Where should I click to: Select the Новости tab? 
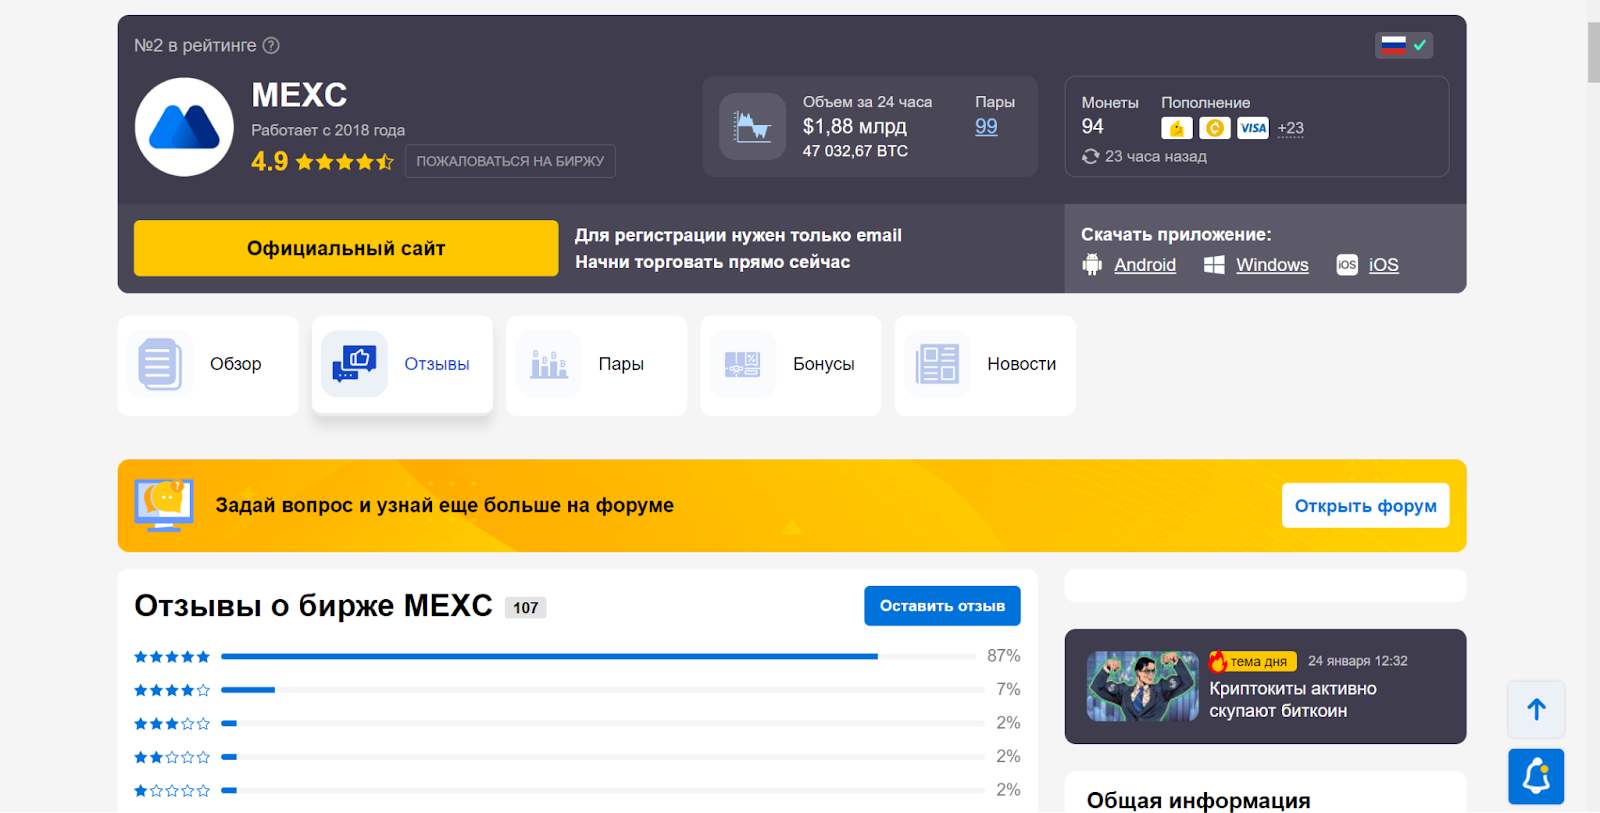(x=985, y=365)
